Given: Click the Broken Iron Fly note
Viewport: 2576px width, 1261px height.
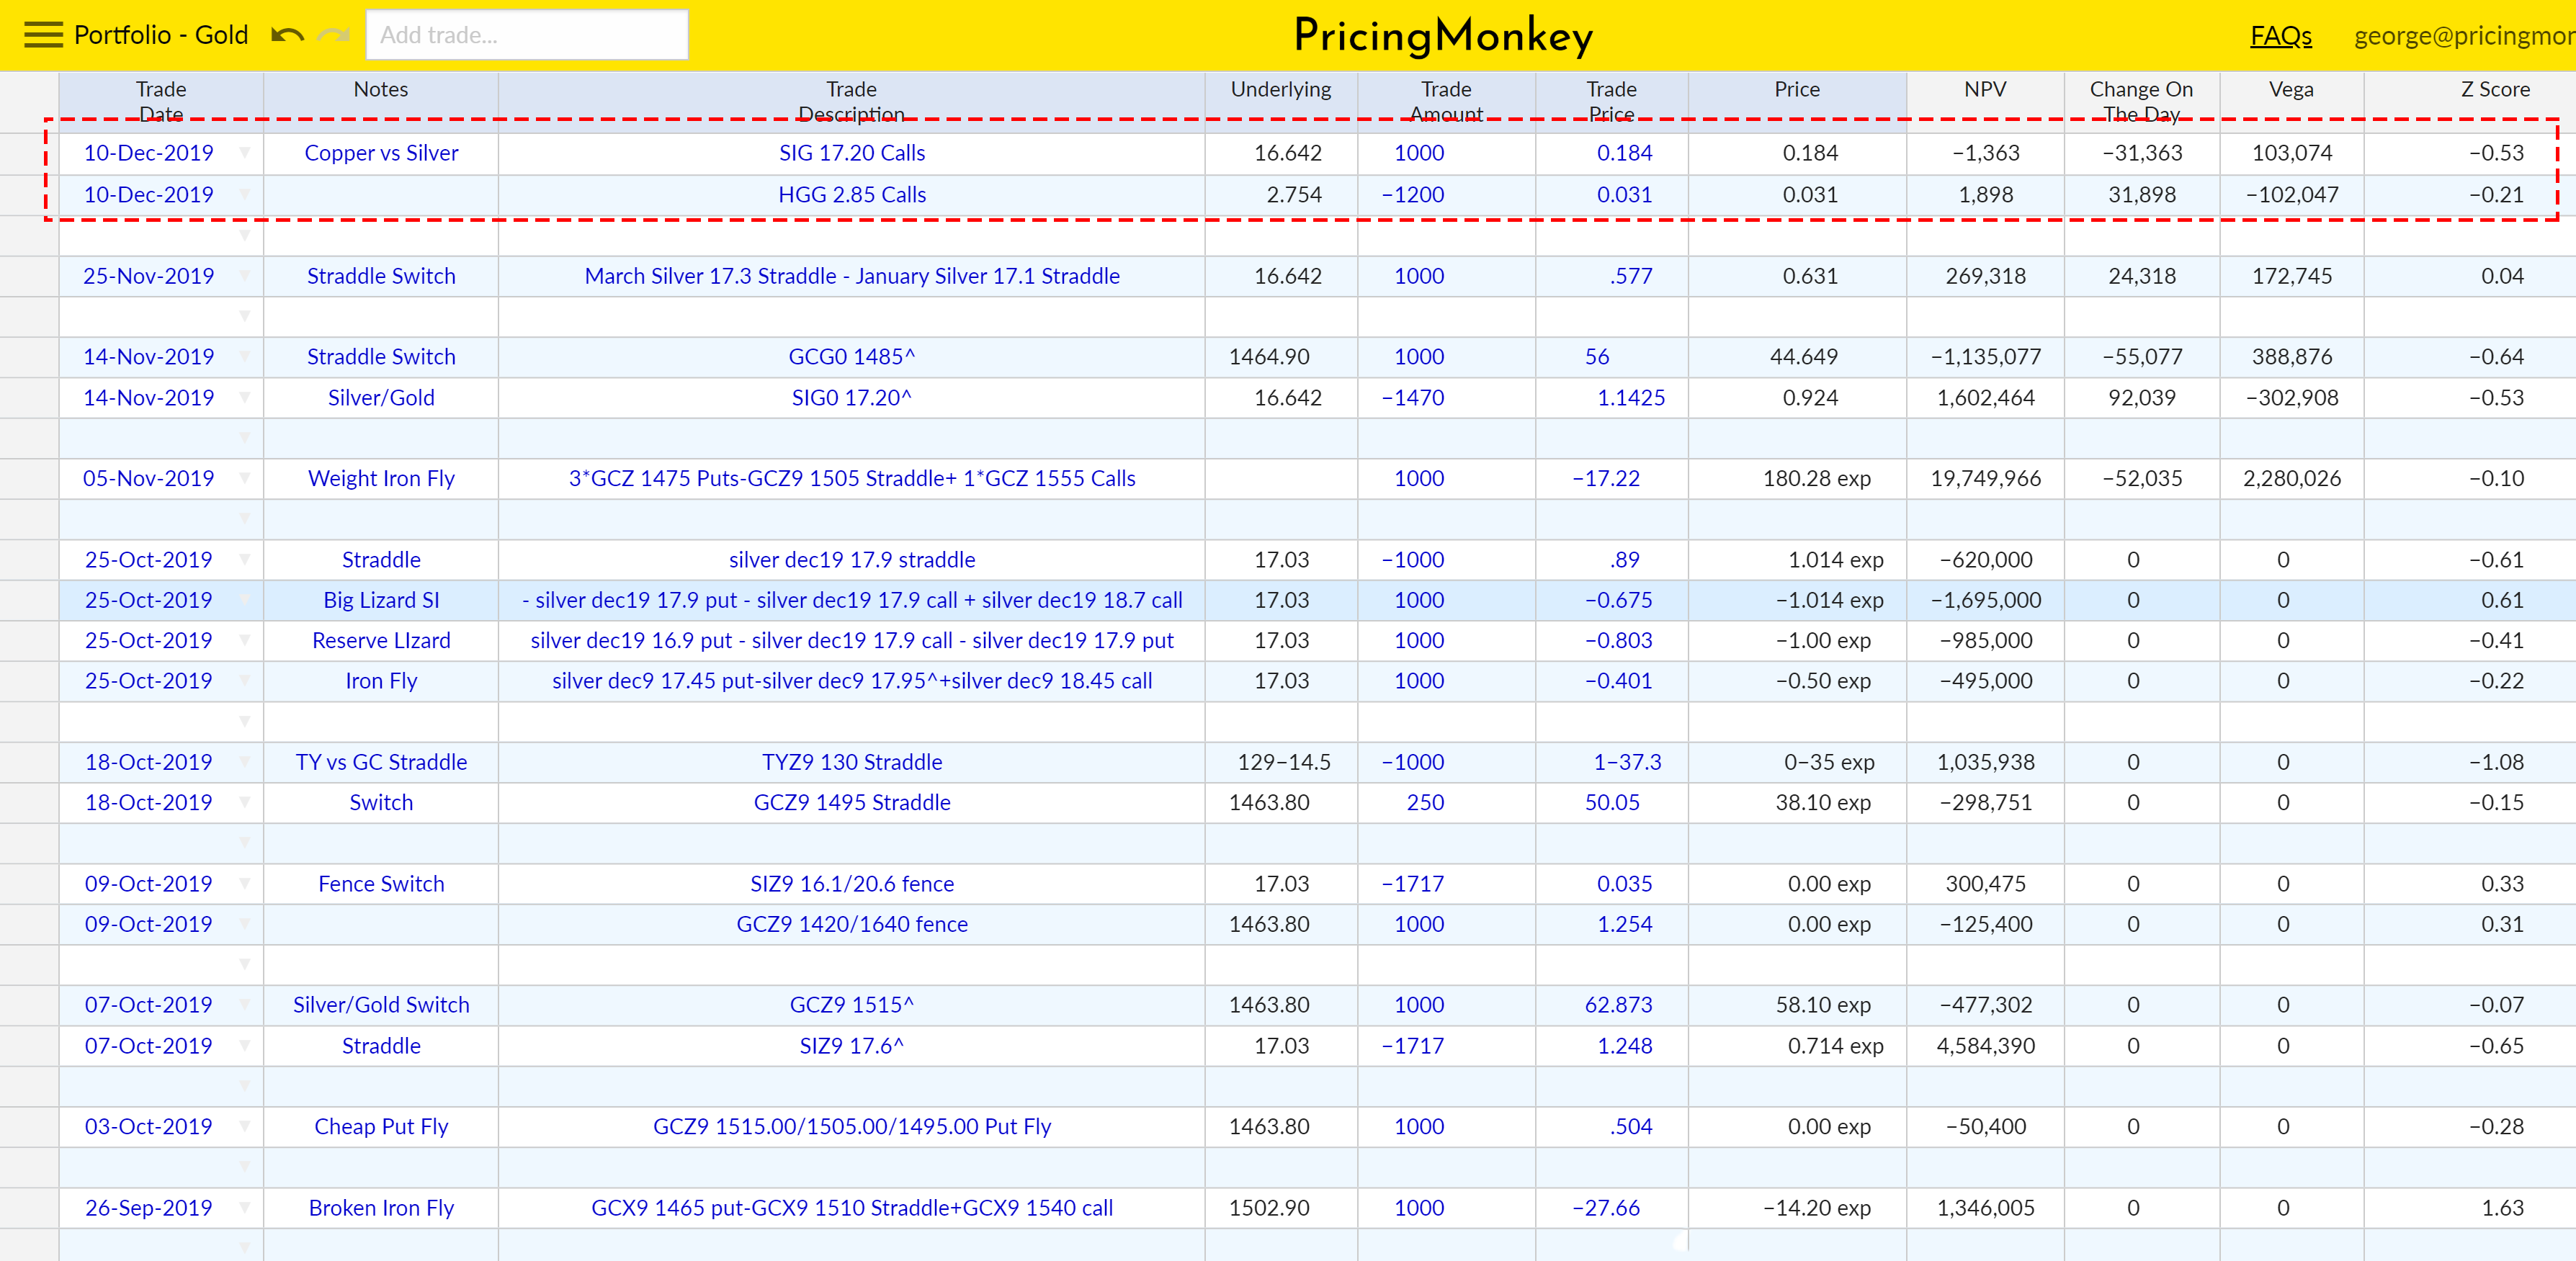Looking at the screenshot, I should coord(381,1208).
